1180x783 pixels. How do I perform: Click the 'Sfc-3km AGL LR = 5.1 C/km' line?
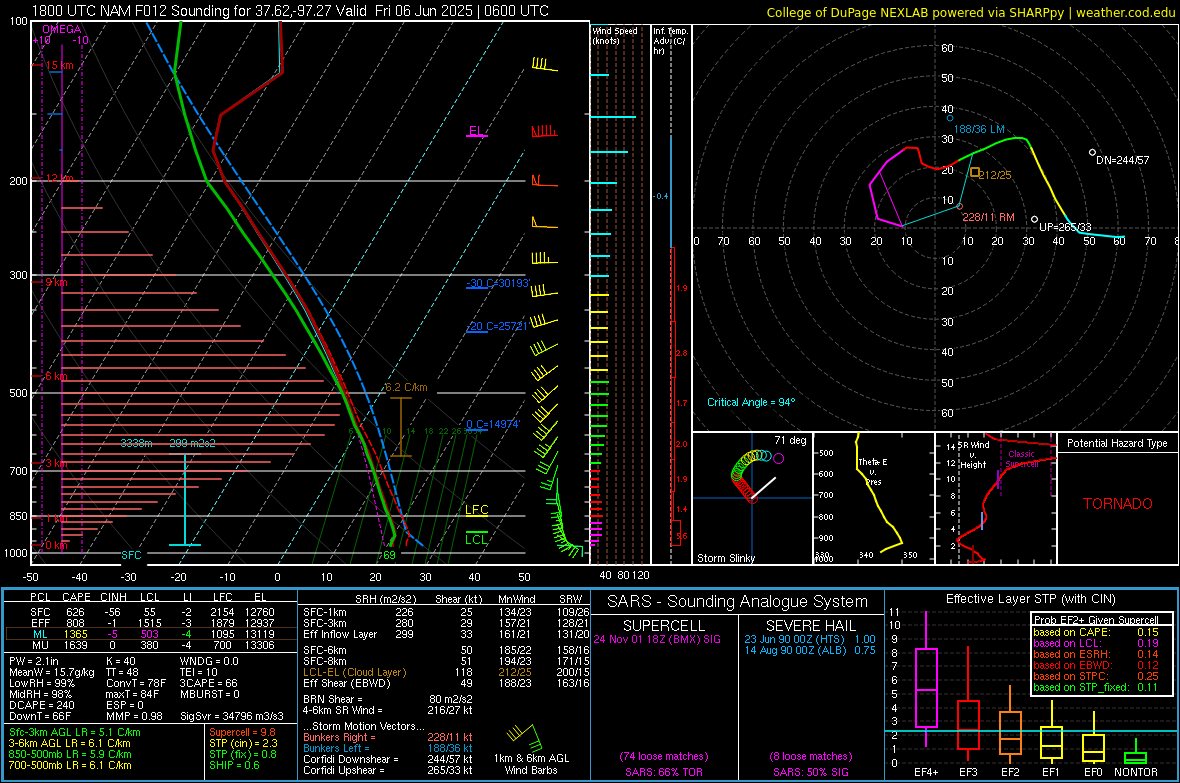coord(75,732)
